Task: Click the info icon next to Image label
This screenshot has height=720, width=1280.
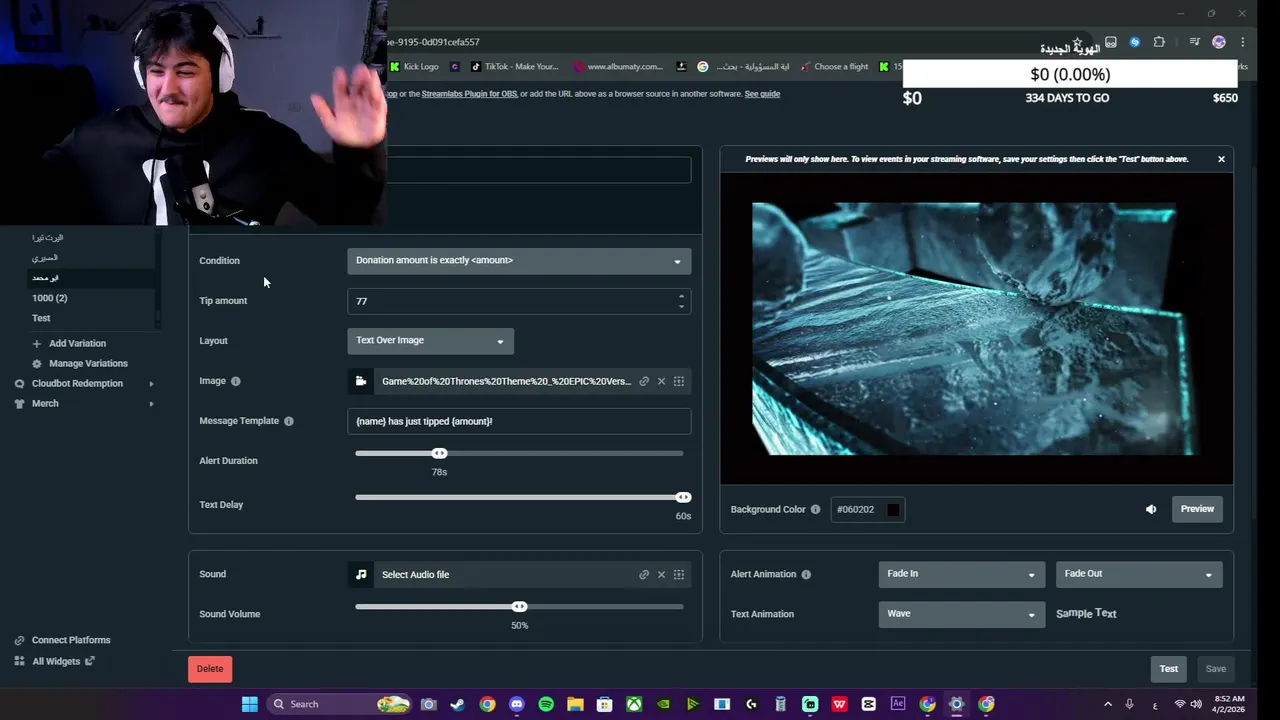Action: (x=236, y=381)
